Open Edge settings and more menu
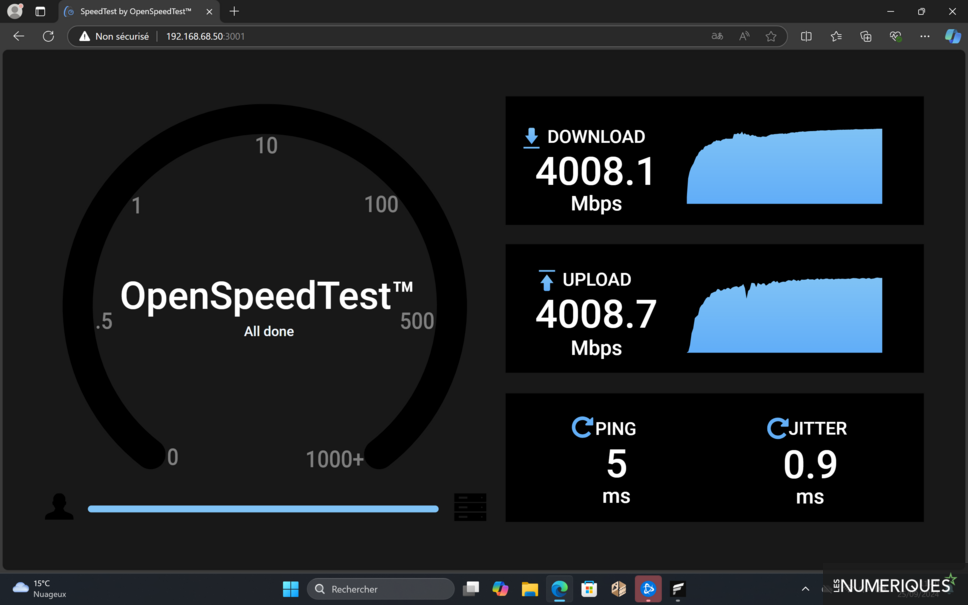 (924, 36)
